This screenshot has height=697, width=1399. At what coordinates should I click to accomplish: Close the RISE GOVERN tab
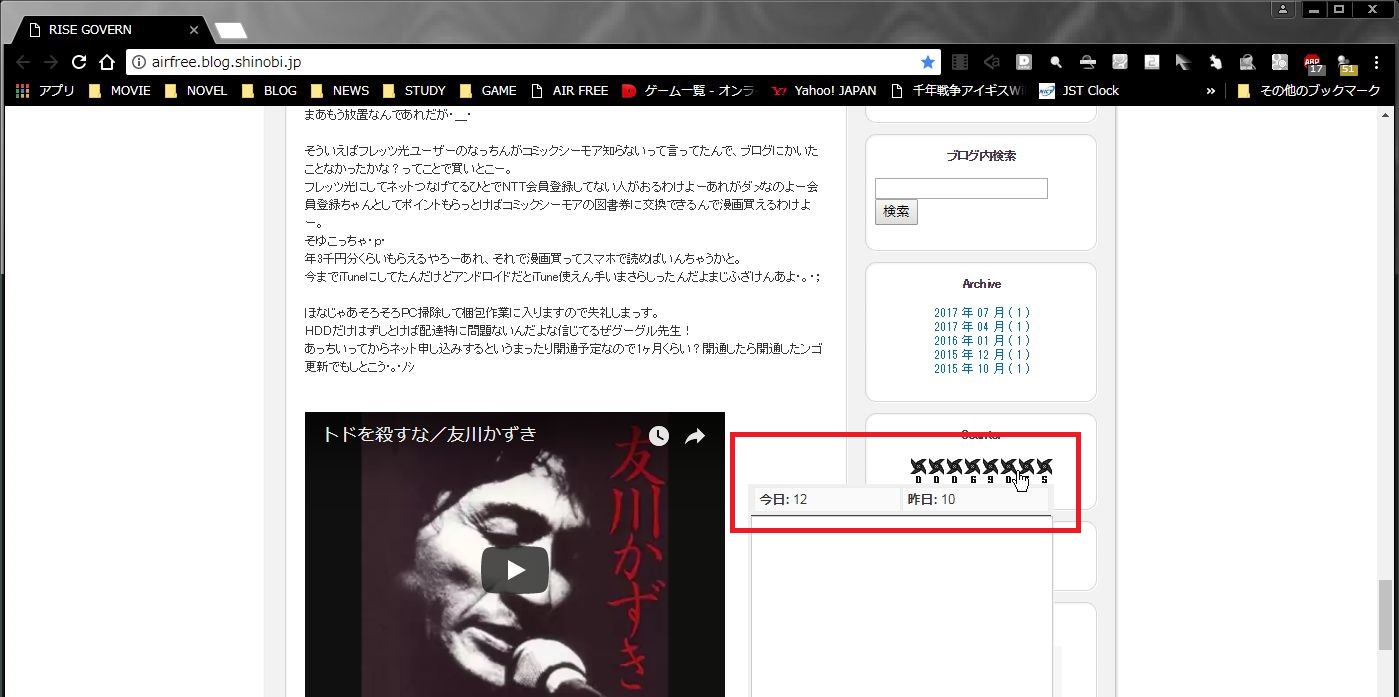(x=194, y=30)
